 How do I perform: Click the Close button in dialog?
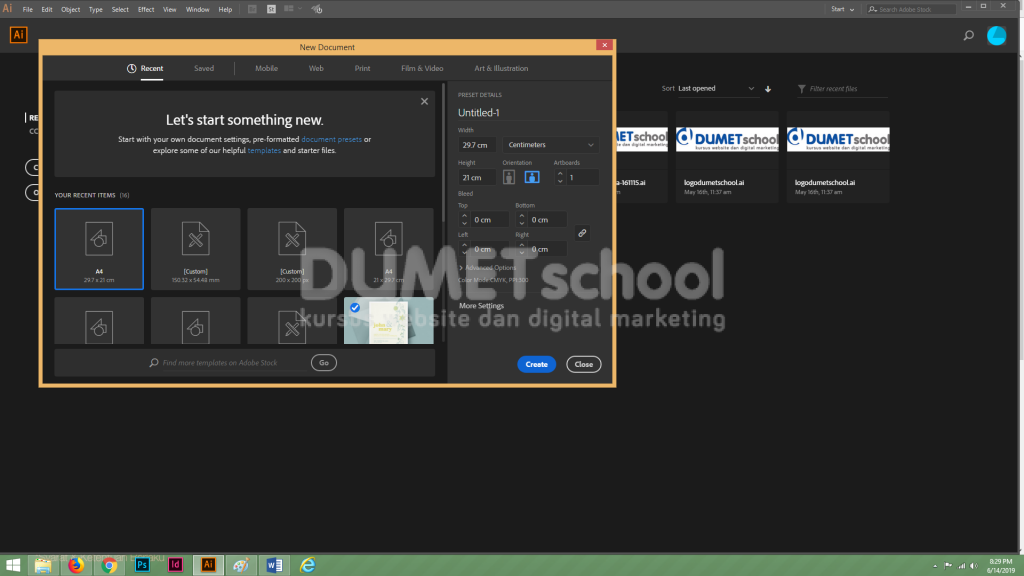coord(583,364)
